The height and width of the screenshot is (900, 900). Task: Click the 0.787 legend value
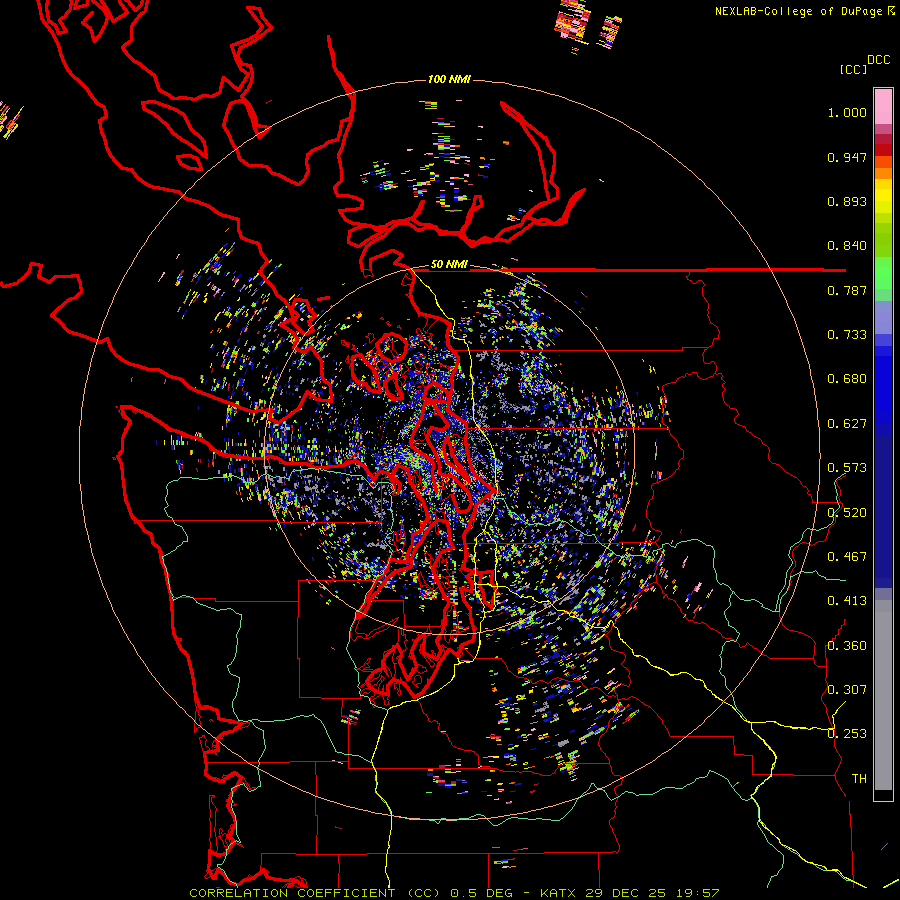tap(847, 290)
